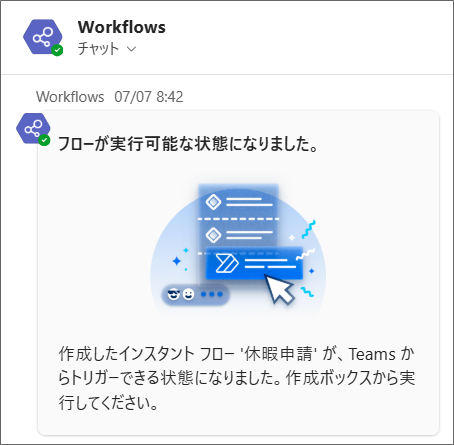Click the Workflows avatar beside the message
Viewport: 454px width, 445px height.
(33, 128)
